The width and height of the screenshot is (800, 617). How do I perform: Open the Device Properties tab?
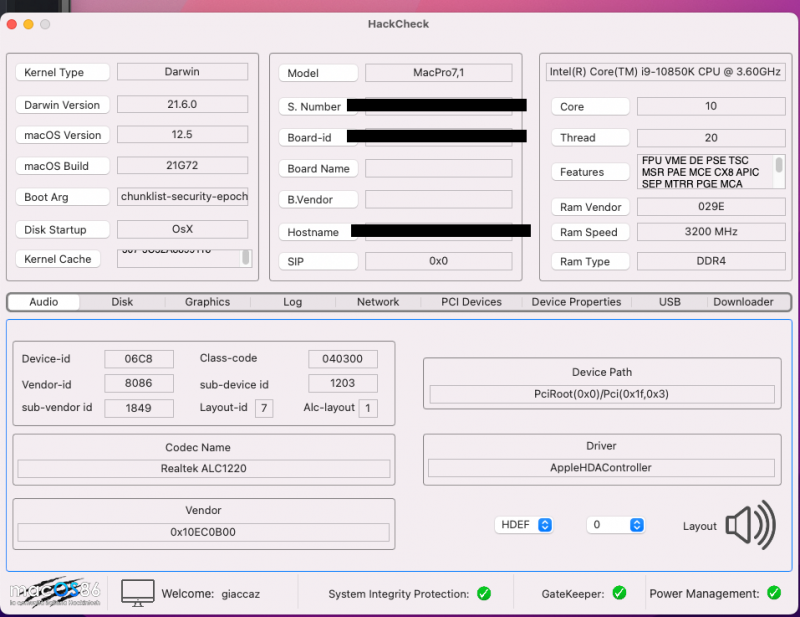(x=577, y=302)
